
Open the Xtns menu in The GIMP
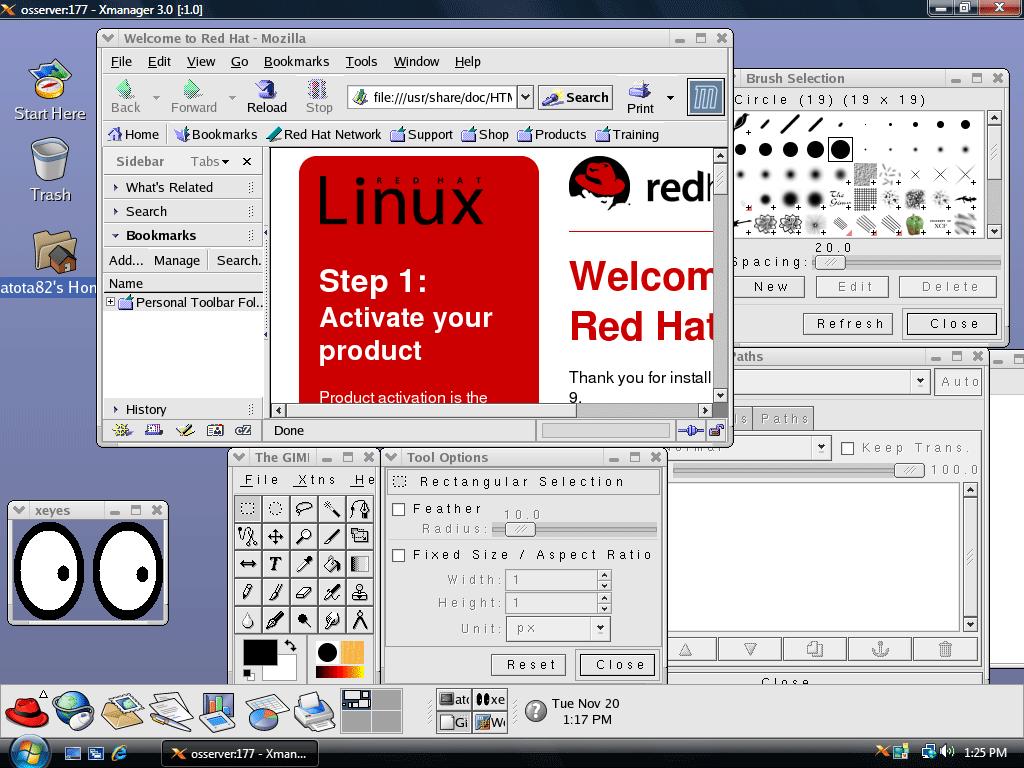point(315,480)
